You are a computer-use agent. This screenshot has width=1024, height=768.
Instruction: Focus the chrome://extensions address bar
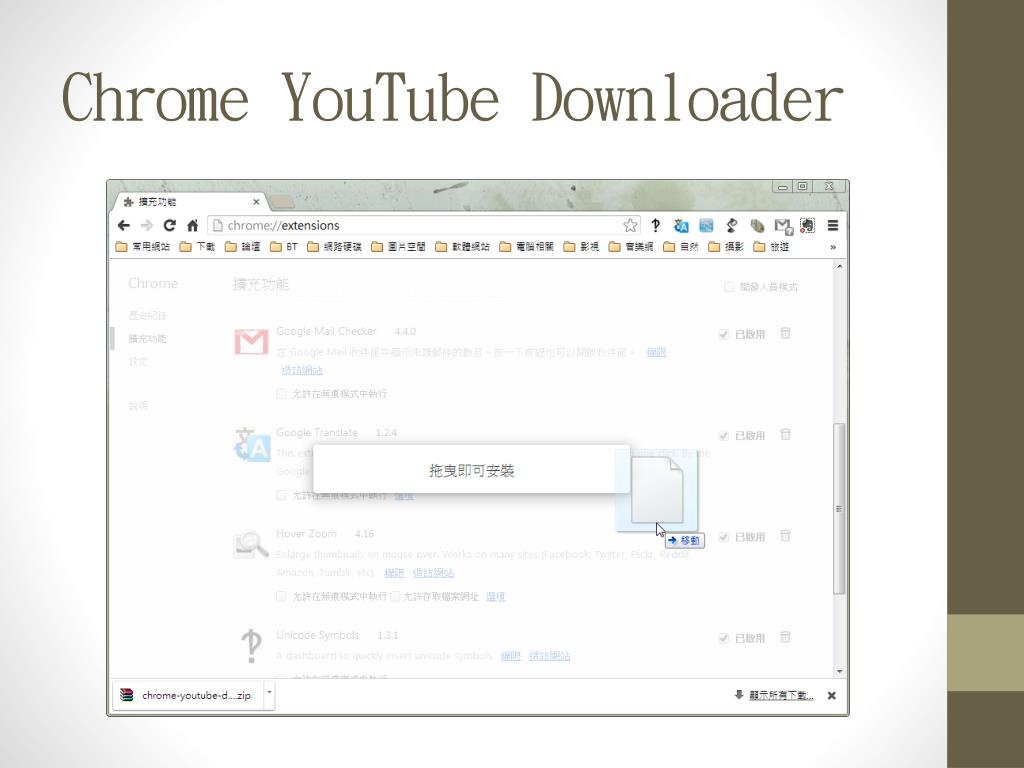423,225
